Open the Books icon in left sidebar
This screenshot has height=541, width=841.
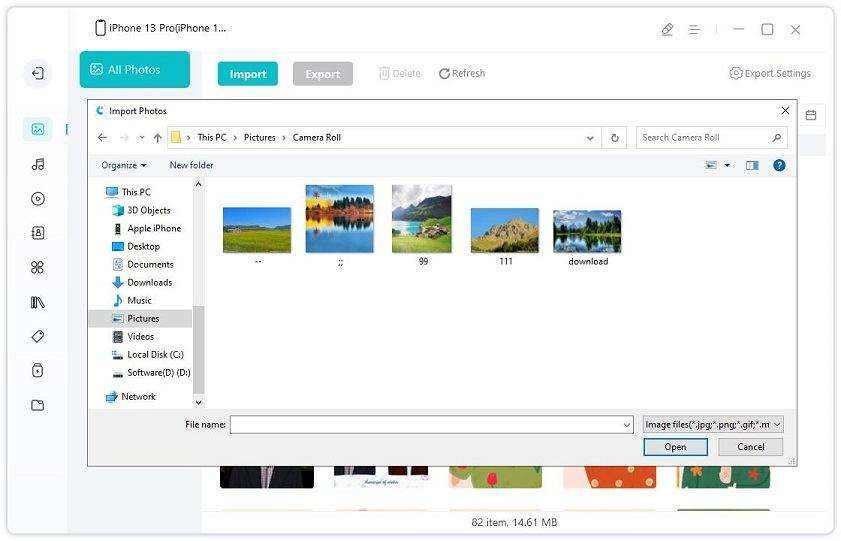click(38, 302)
